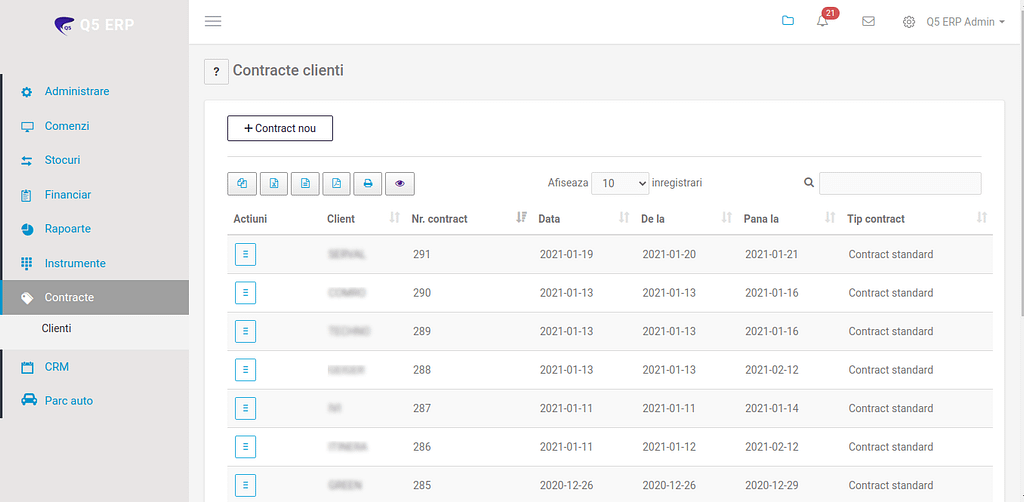Click contract number 291 cell

click(x=422, y=255)
